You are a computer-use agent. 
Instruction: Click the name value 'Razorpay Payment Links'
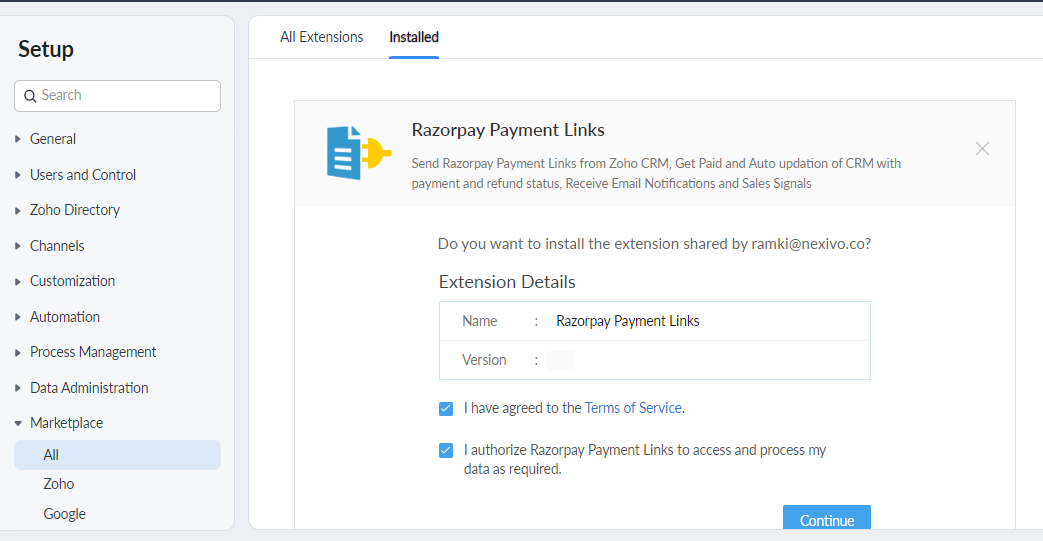[x=627, y=321]
